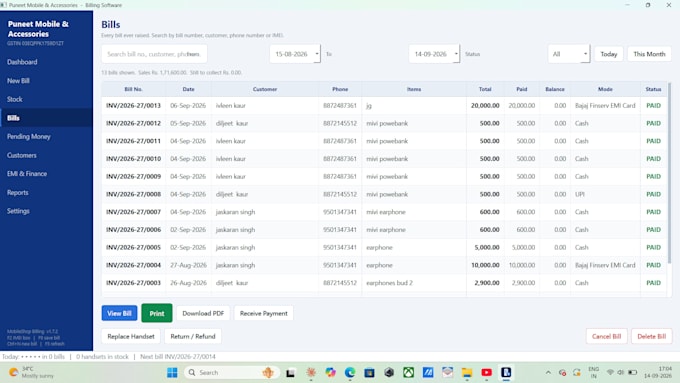Screen dimensions: 680x383
Task: Open Wi-Fi network tray icon
Action: click(610, 373)
